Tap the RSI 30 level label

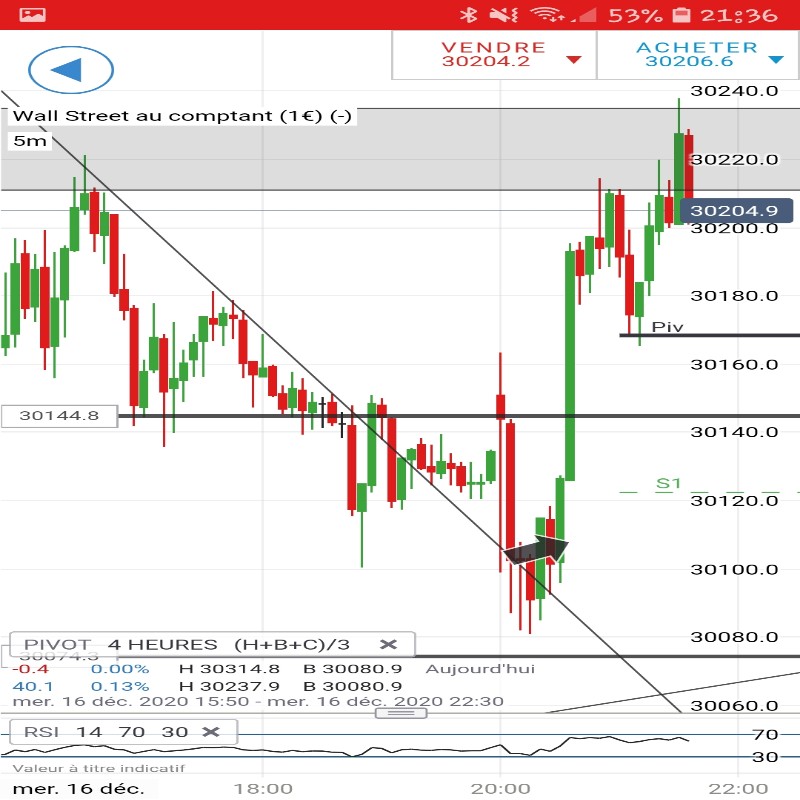click(x=765, y=757)
